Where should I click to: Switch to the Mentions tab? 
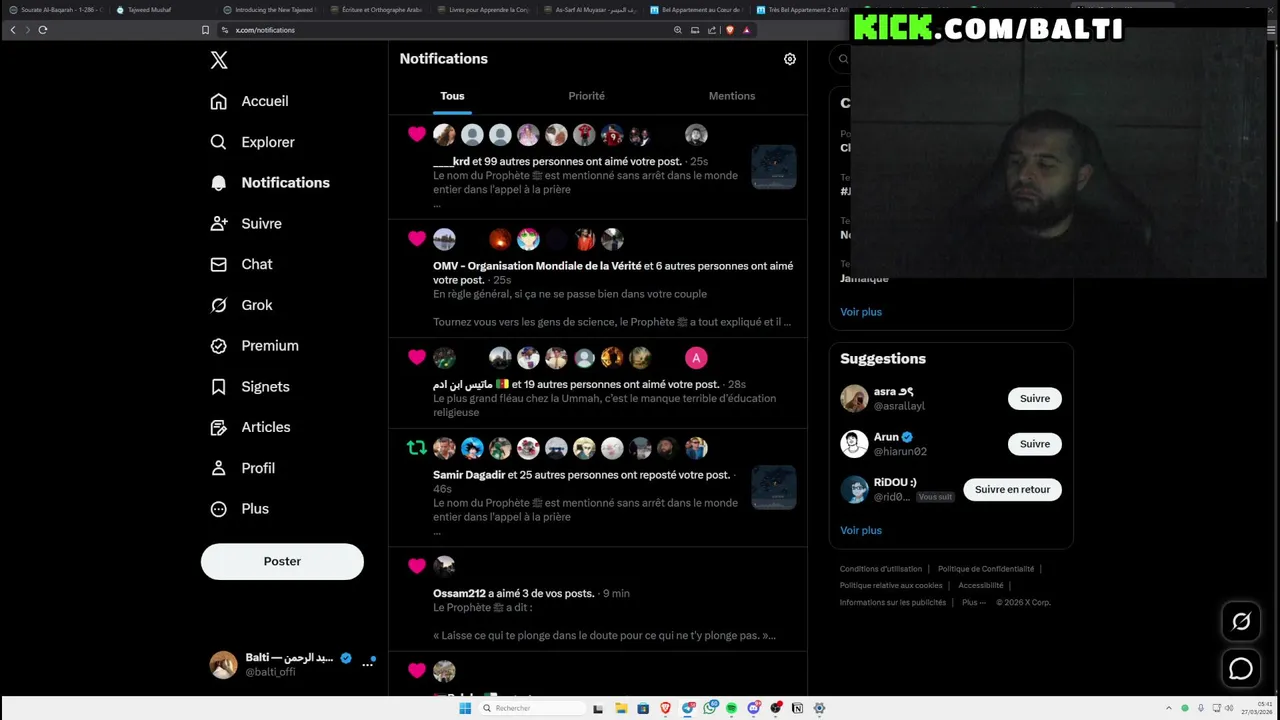732,96
